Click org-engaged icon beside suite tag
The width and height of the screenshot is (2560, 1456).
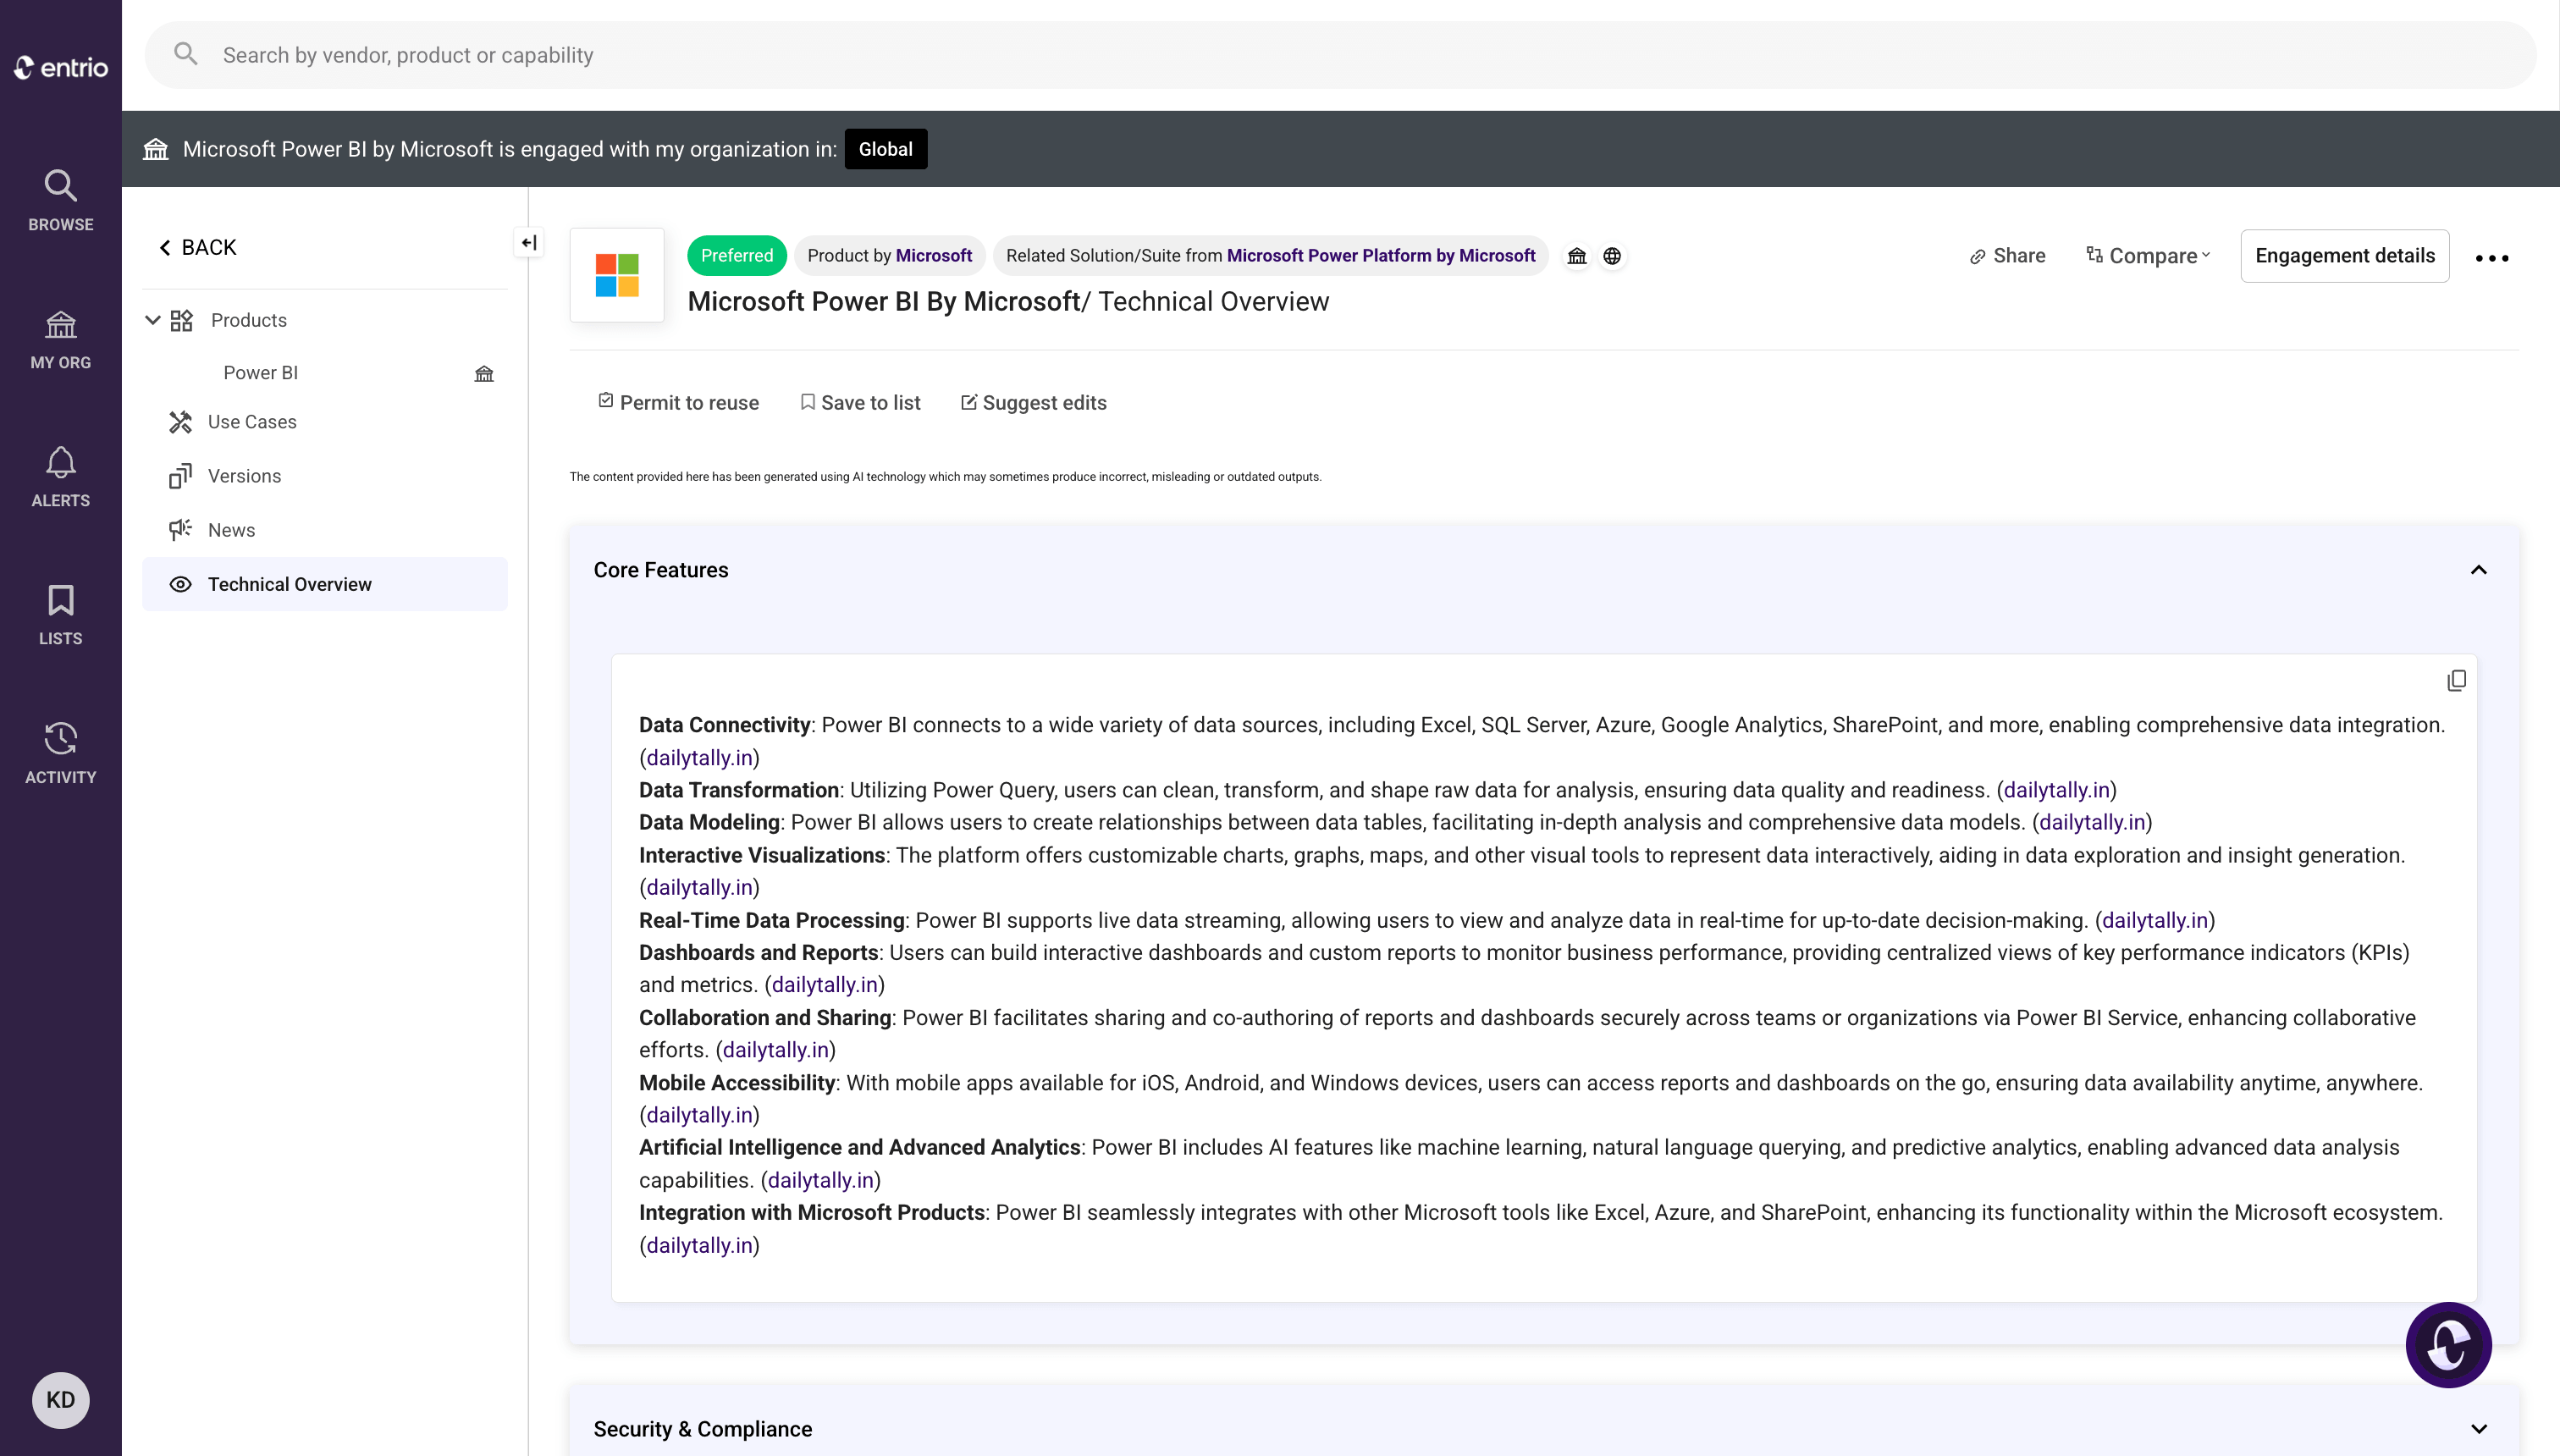(x=1577, y=256)
